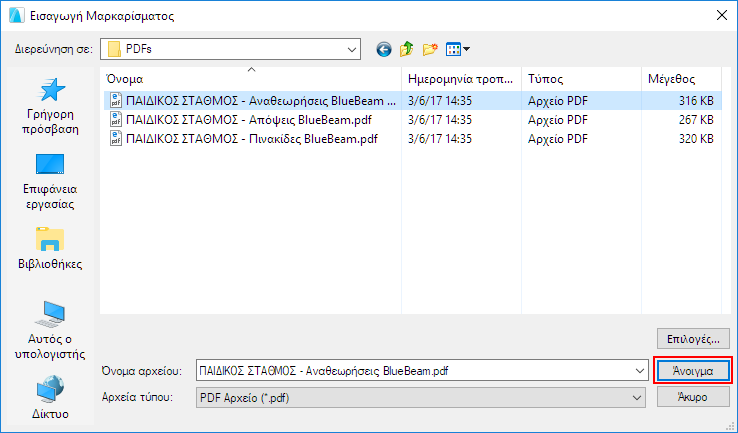The image size is (738, 433).
Task: Click the Επιλογές options button
Action: [x=693, y=337]
